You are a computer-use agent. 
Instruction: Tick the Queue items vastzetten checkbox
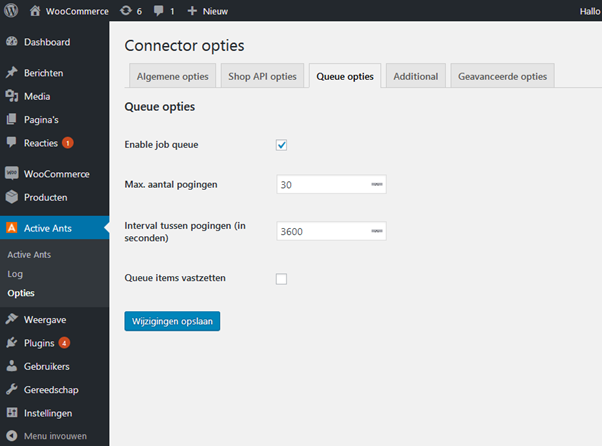[x=281, y=279]
